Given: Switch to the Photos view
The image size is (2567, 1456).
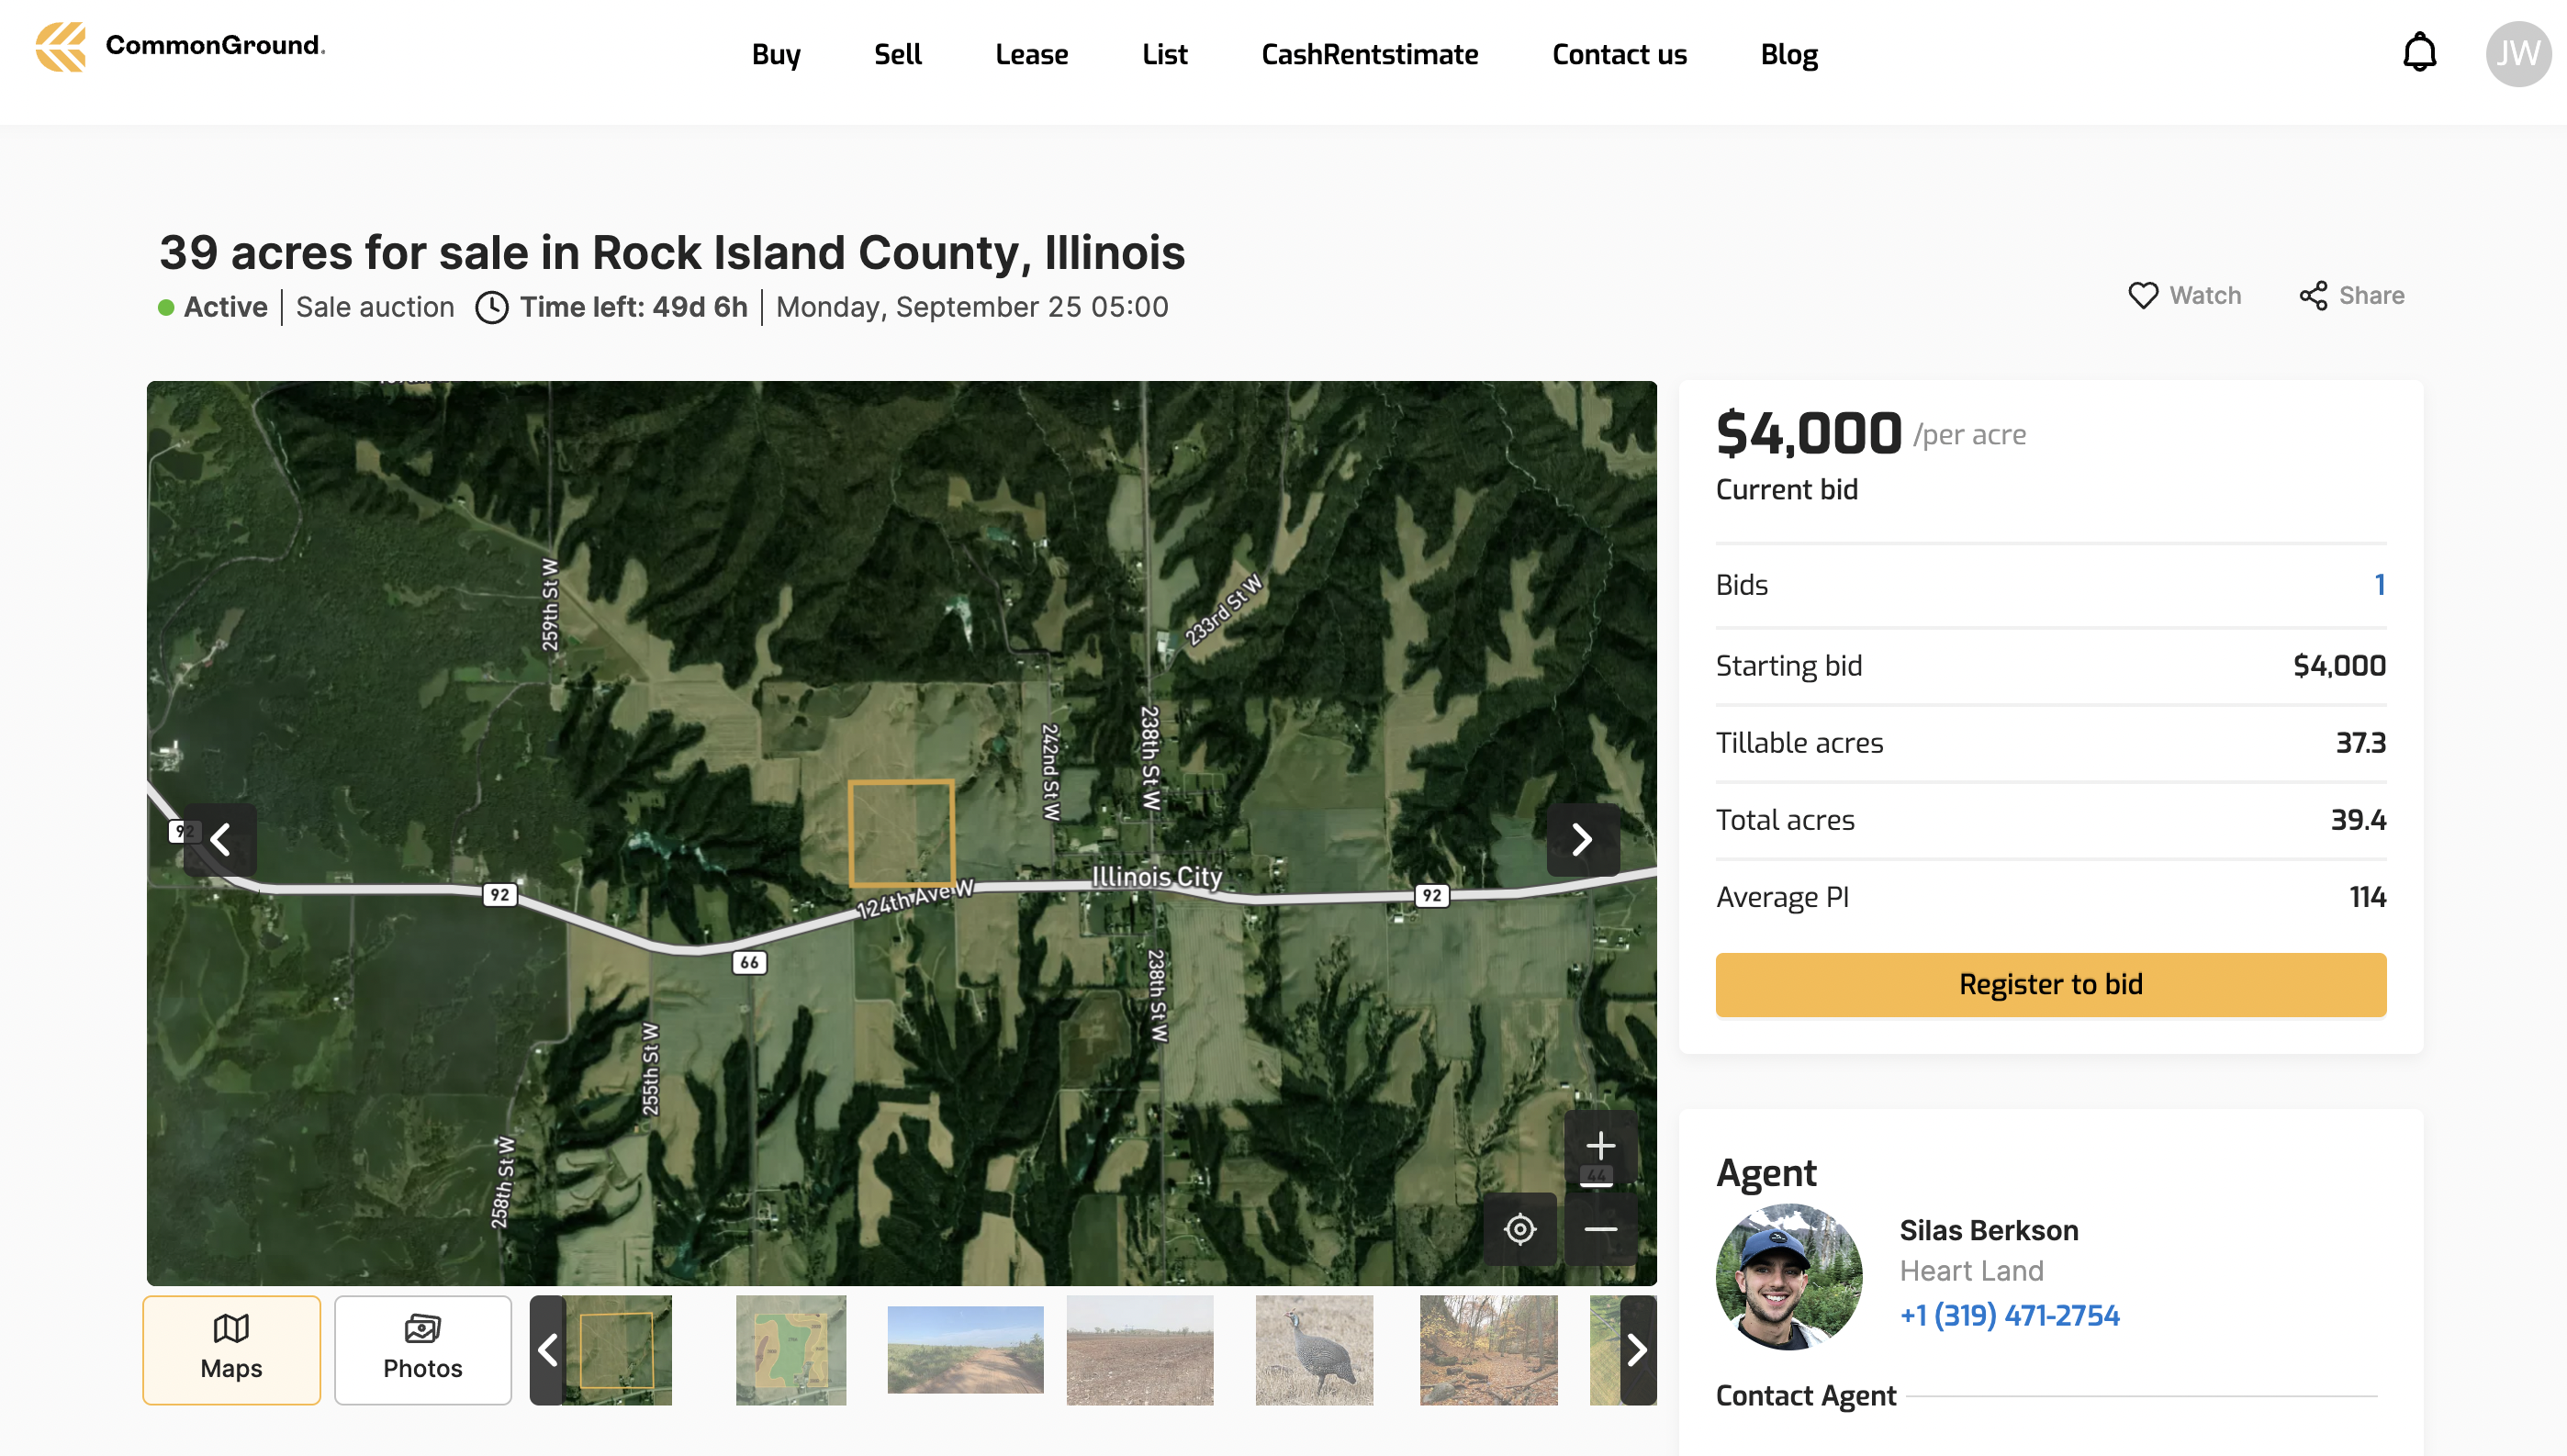Looking at the screenshot, I should pyautogui.click(x=422, y=1350).
